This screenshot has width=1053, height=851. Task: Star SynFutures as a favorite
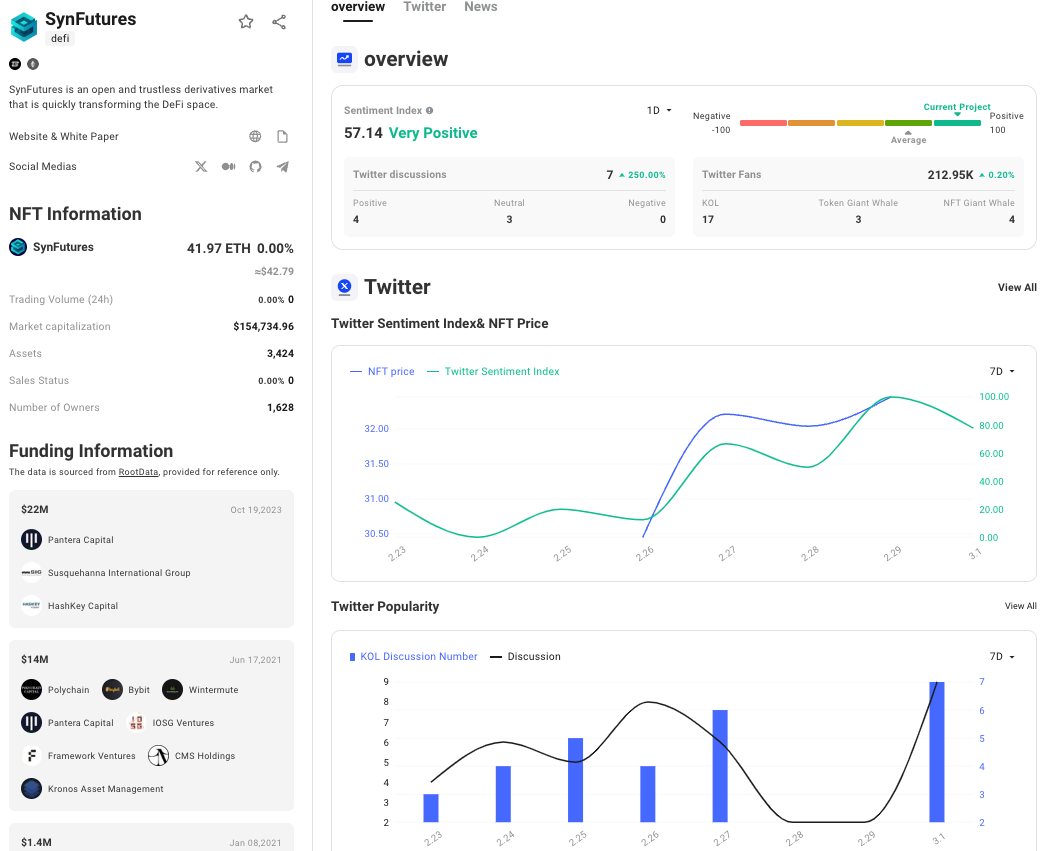click(246, 22)
